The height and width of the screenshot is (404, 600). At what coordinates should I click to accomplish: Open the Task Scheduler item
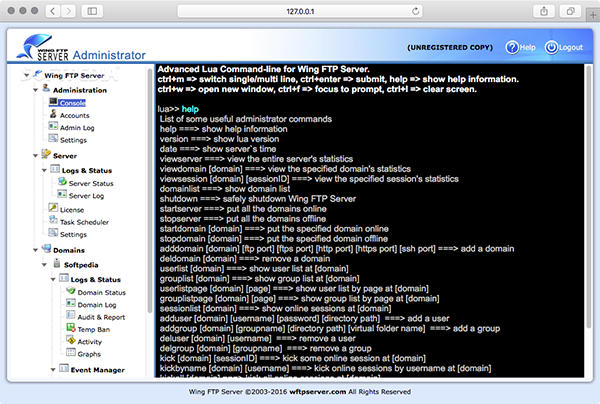click(84, 222)
